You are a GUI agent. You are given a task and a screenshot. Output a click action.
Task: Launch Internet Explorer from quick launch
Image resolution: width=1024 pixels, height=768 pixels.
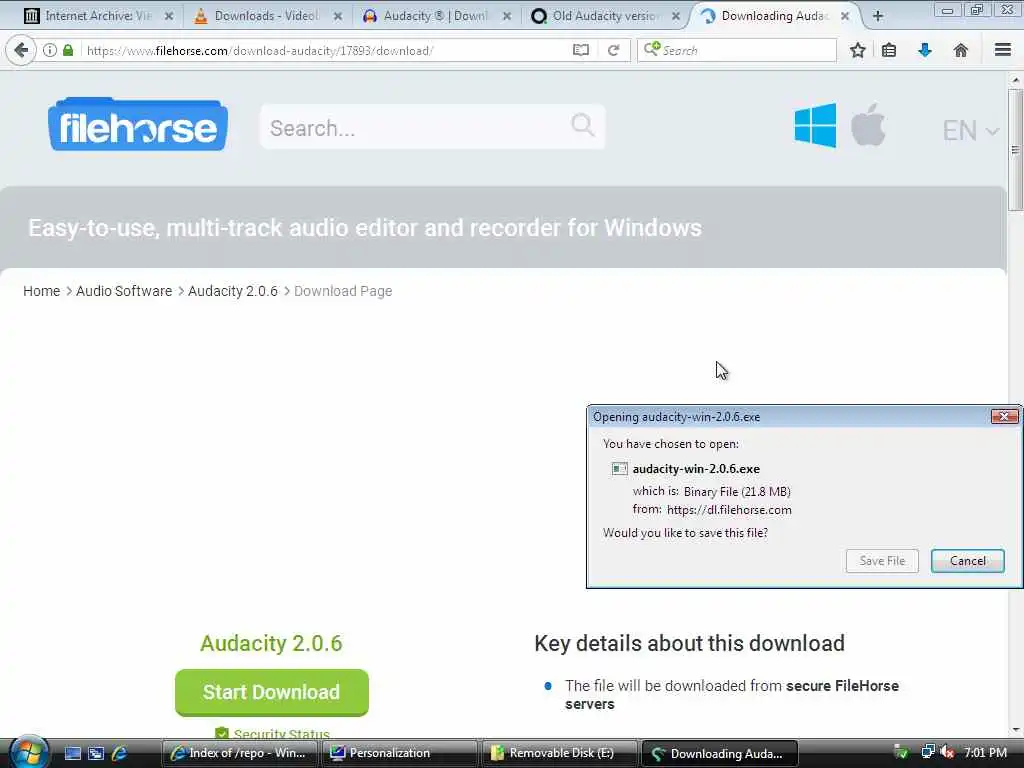pos(120,754)
